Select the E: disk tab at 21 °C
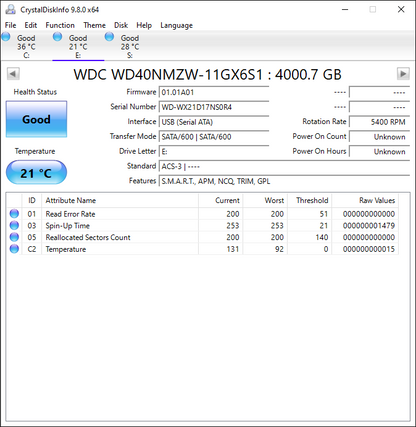This screenshot has height=427, width=416. [78, 46]
